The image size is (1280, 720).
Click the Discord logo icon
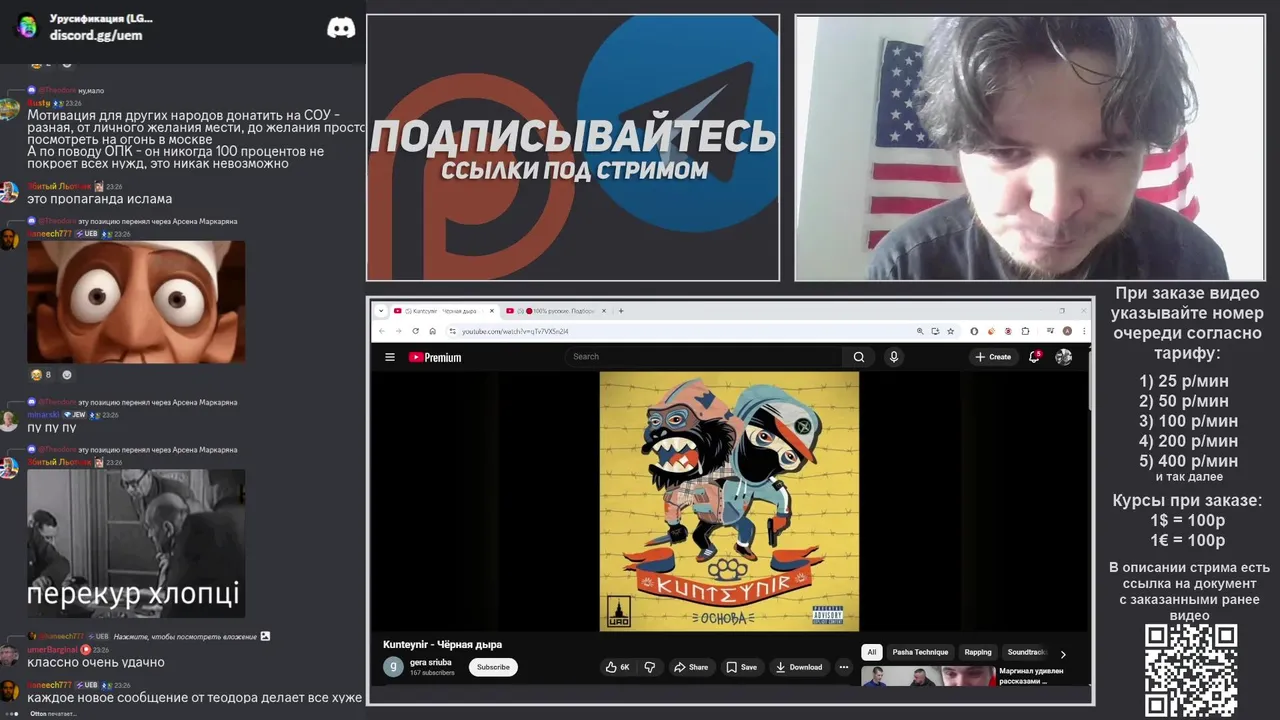pos(341,28)
